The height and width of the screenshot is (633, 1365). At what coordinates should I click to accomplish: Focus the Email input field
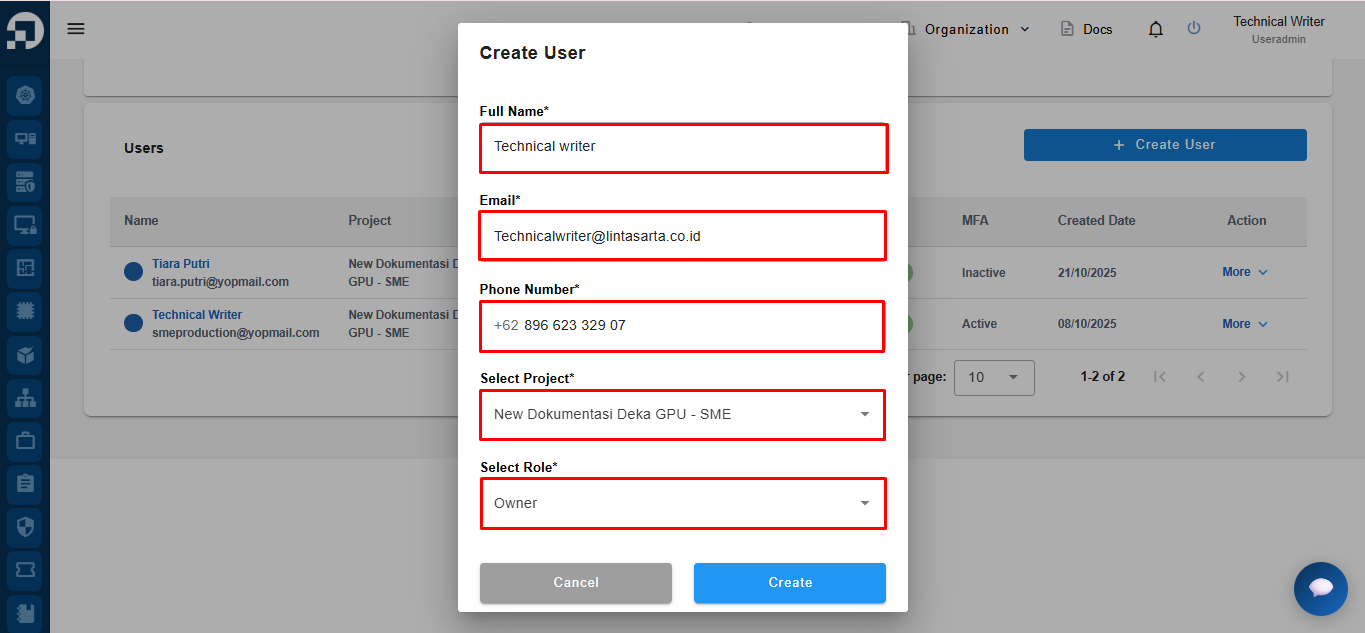click(x=683, y=236)
